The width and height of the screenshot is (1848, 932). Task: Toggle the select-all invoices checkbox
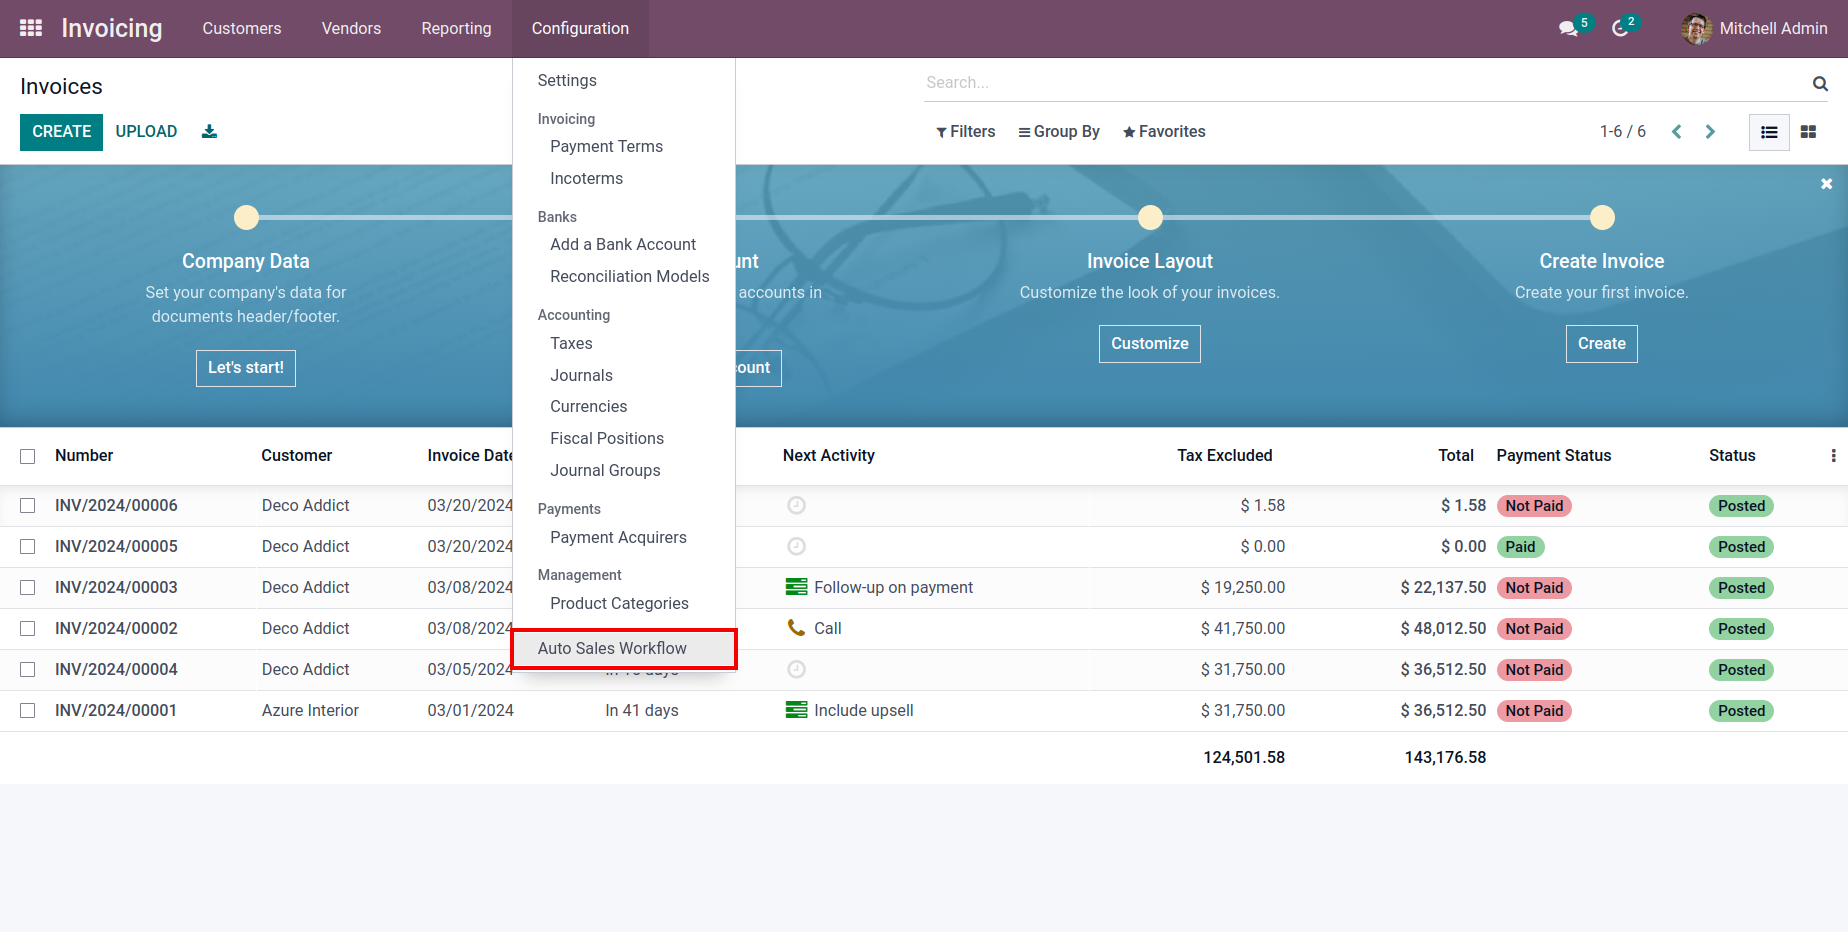(x=28, y=456)
